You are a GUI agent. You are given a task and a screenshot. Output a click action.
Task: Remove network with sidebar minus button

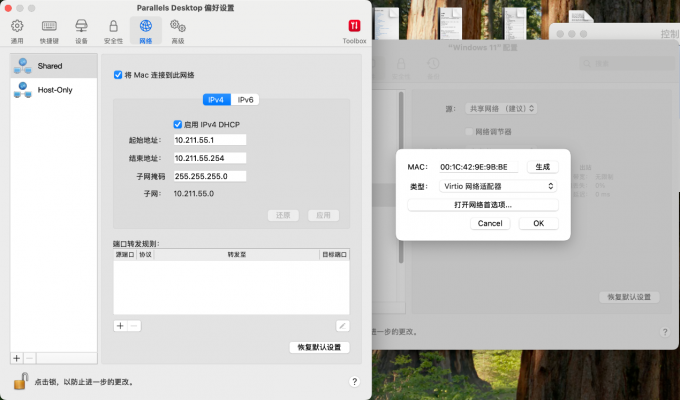pyautogui.click(x=29, y=358)
